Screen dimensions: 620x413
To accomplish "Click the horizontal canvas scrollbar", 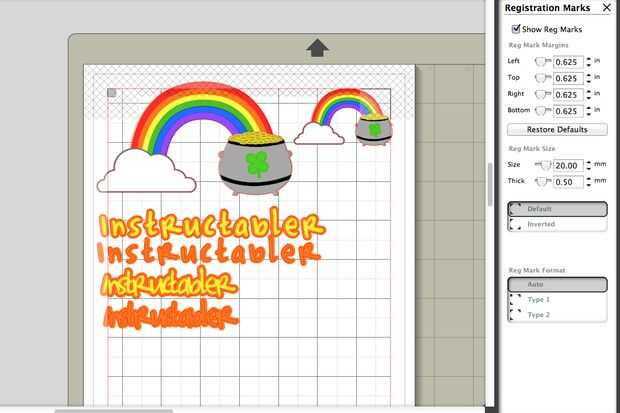I will [x=114, y=411].
